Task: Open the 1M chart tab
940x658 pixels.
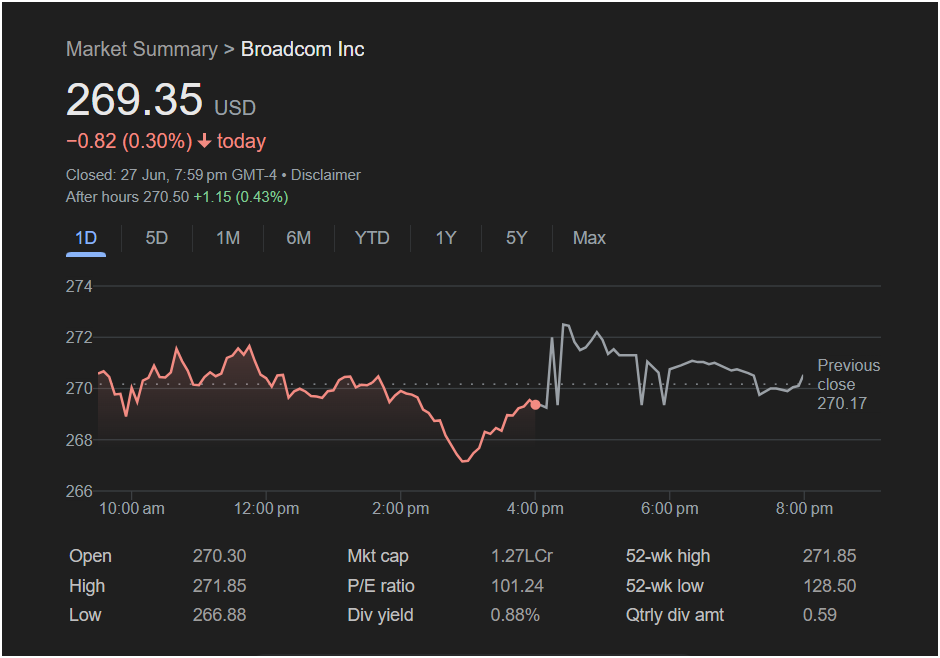Action: (228, 238)
